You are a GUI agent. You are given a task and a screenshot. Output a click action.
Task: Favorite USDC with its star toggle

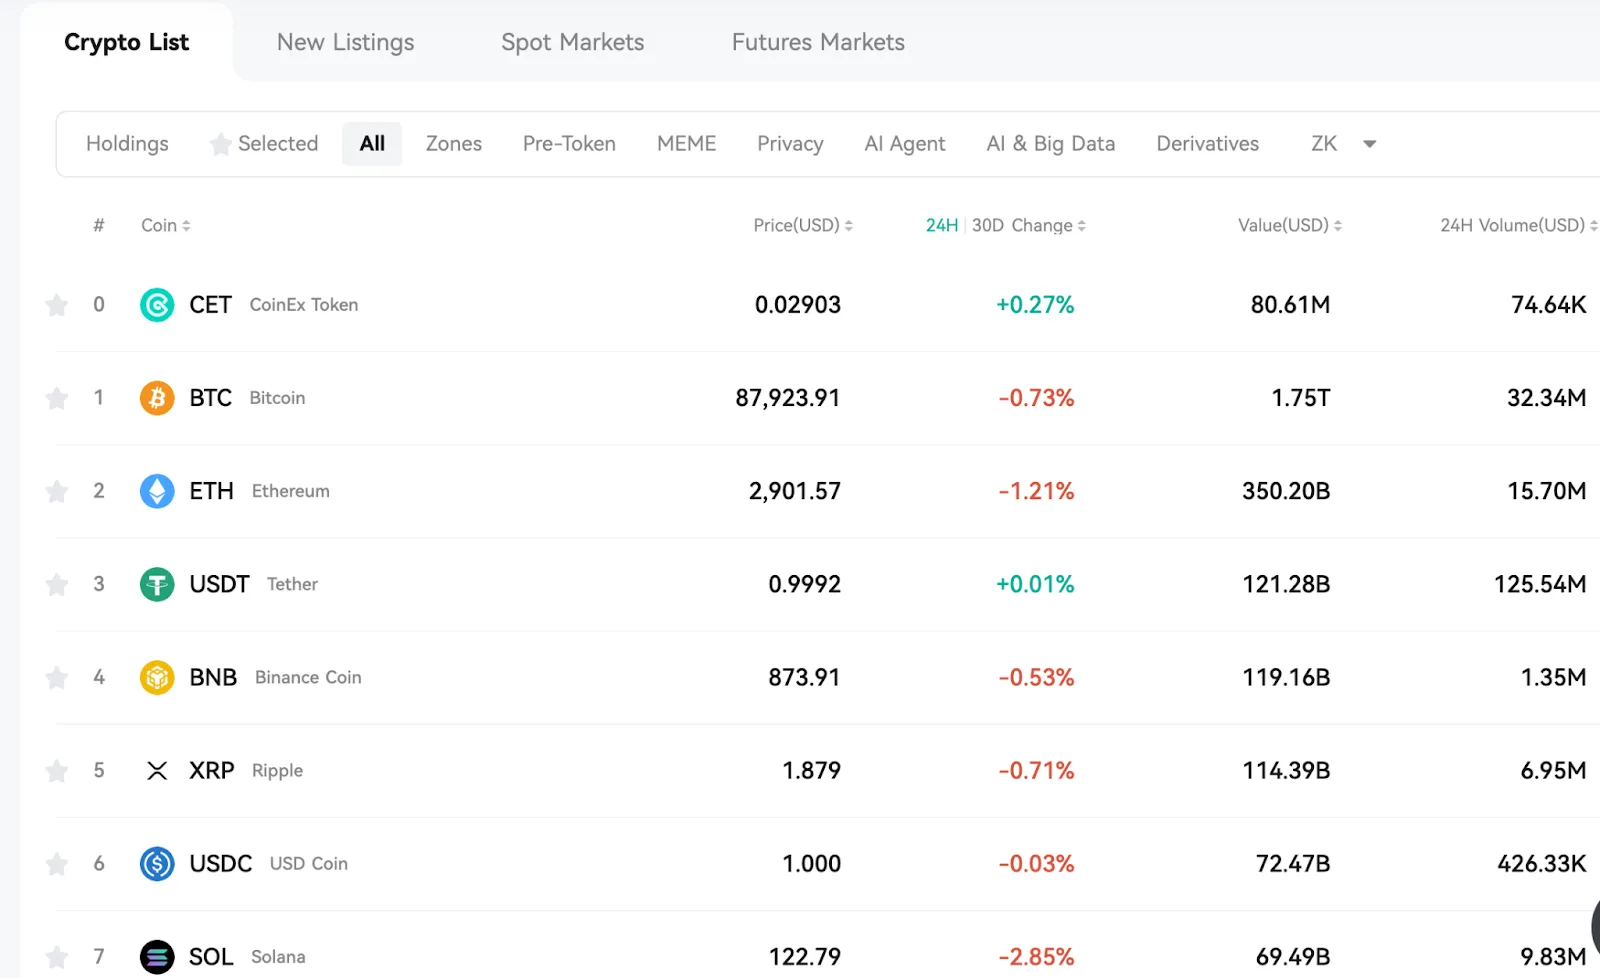pyautogui.click(x=57, y=863)
